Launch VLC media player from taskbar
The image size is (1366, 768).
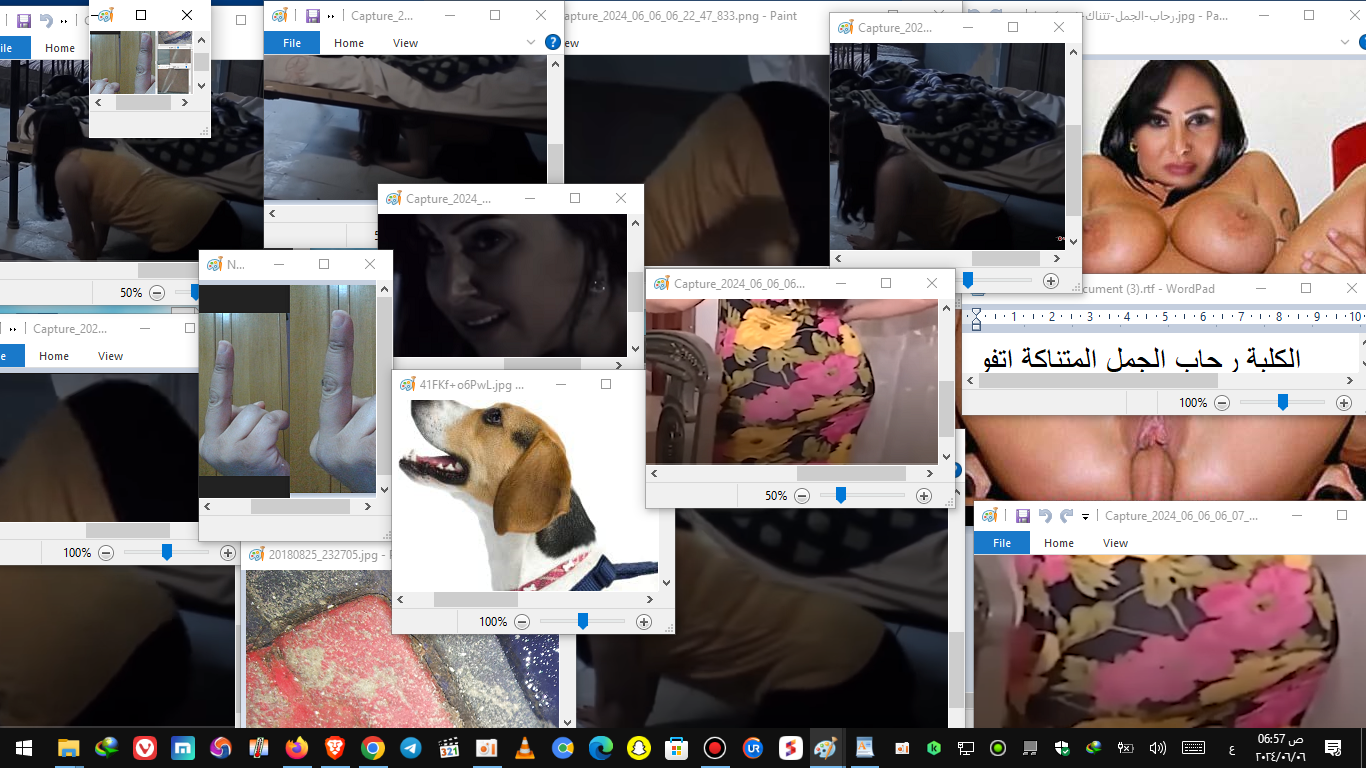point(524,747)
